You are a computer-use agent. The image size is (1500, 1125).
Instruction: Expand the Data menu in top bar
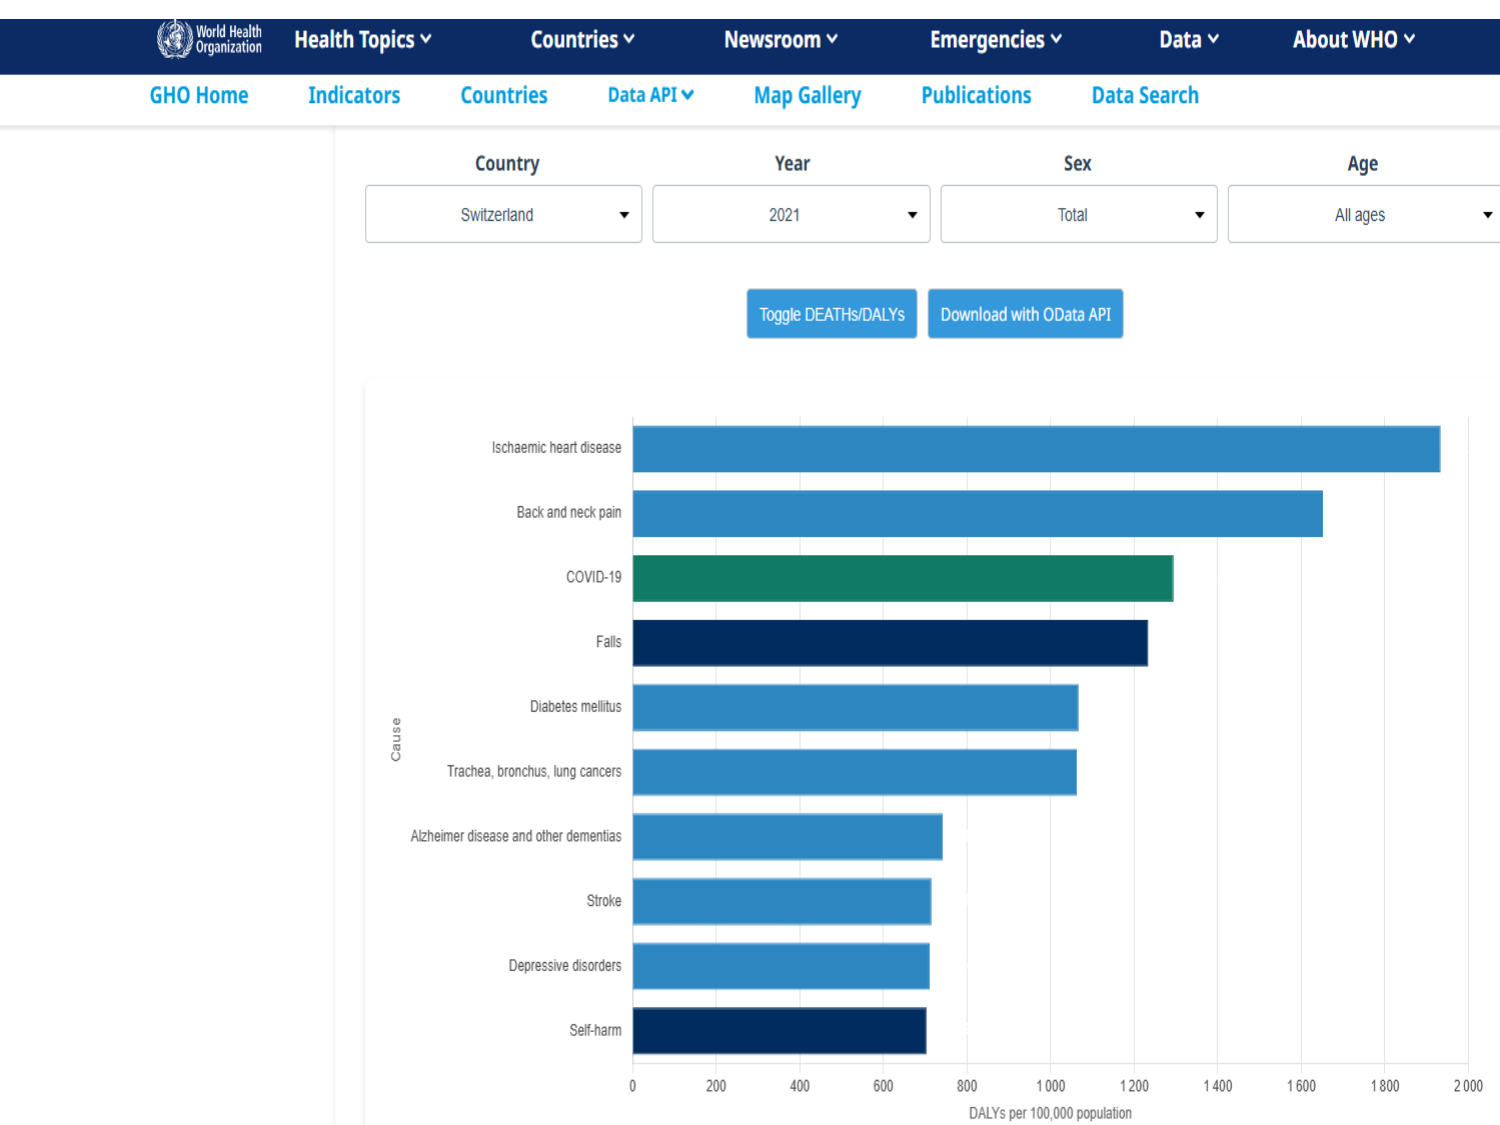tap(1188, 40)
